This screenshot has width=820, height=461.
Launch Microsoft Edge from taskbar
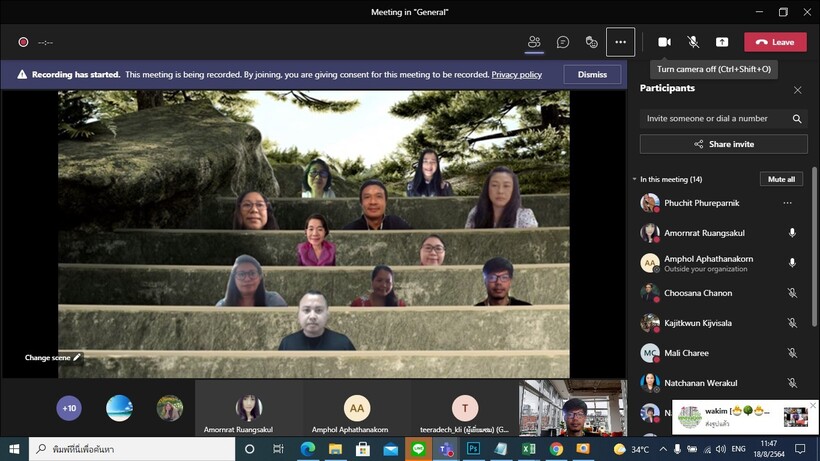point(308,449)
